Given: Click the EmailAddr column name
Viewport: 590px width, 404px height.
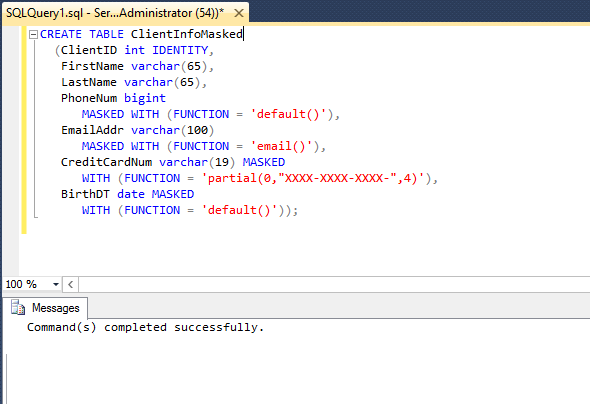Looking at the screenshot, I should pyautogui.click(x=92, y=130).
